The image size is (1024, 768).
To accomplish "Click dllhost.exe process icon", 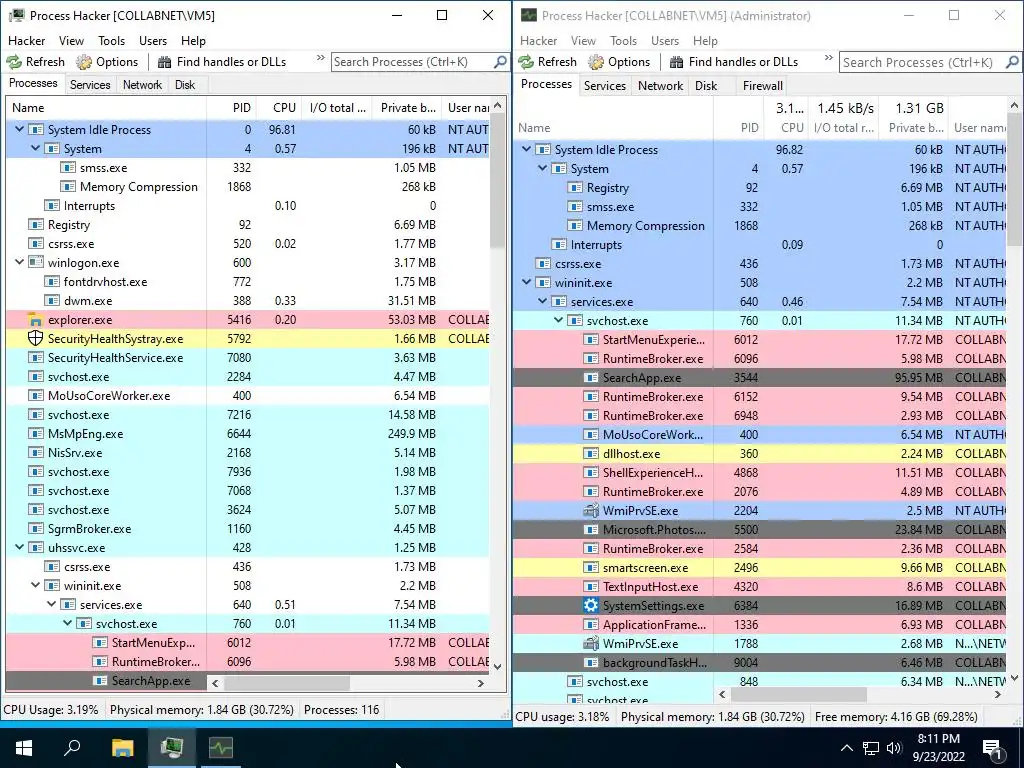I will pyautogui.click(x=591, y=454).
